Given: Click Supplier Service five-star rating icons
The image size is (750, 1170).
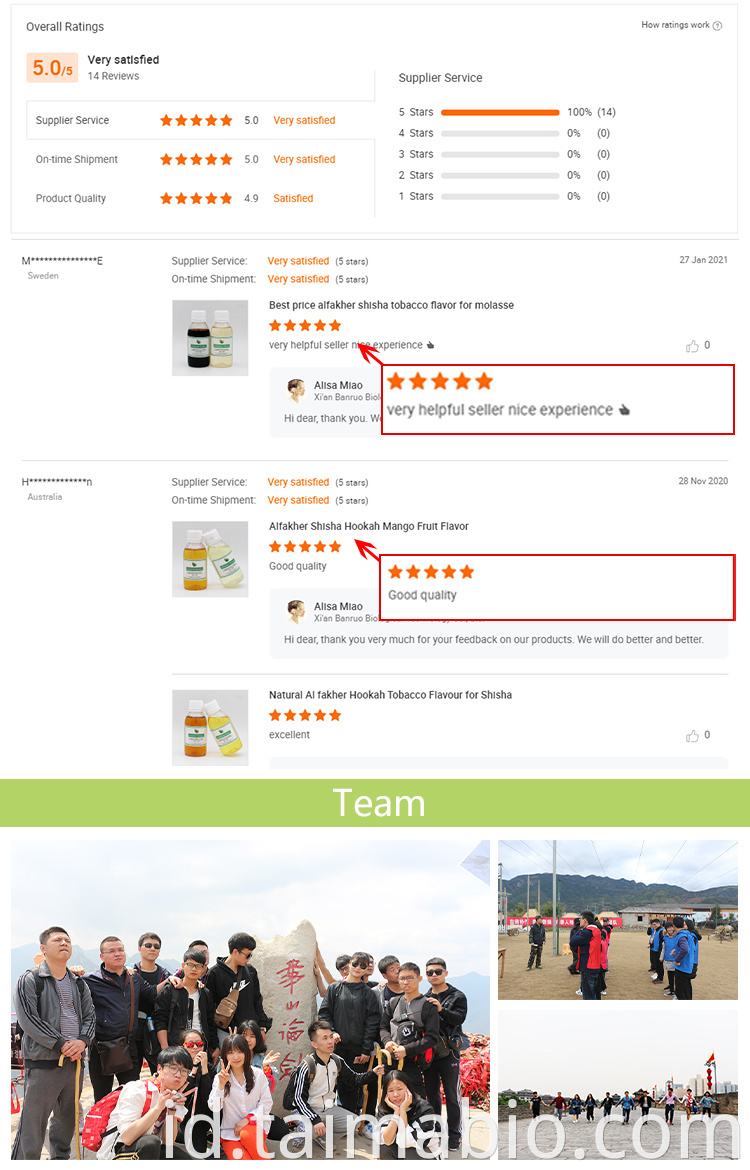Looking at the screenshot, I should pos(196,120).
